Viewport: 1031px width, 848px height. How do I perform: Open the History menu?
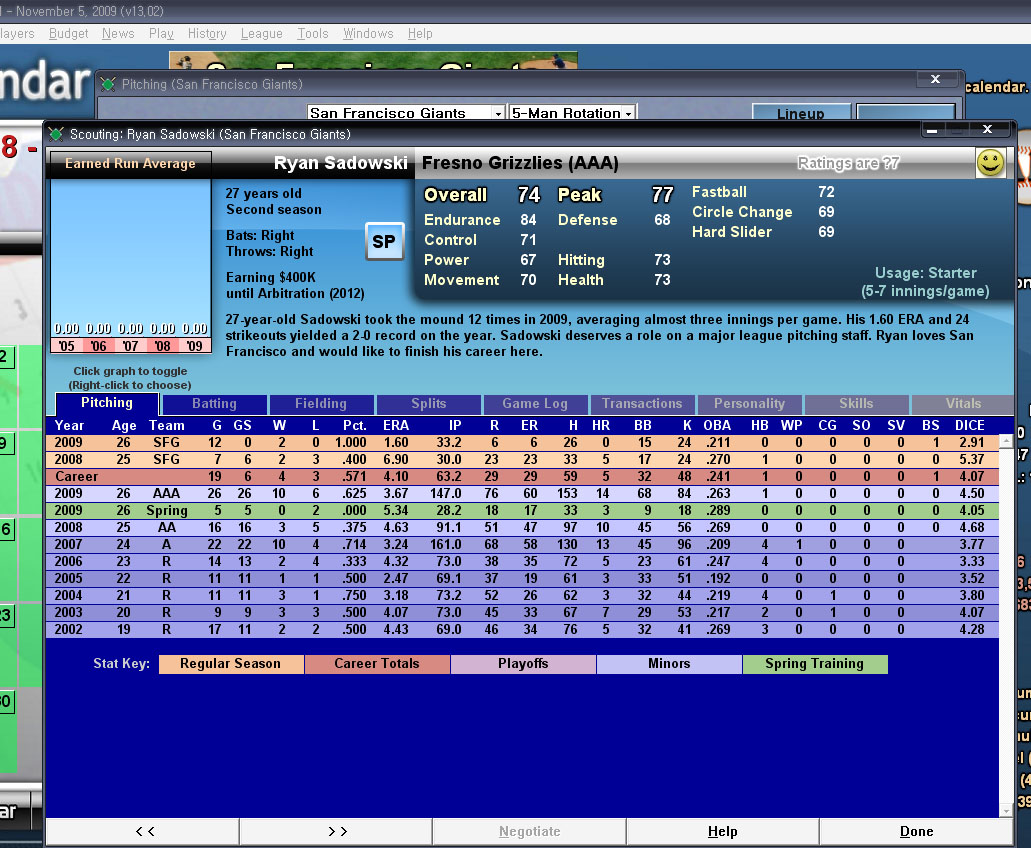(x=207, y=34)
